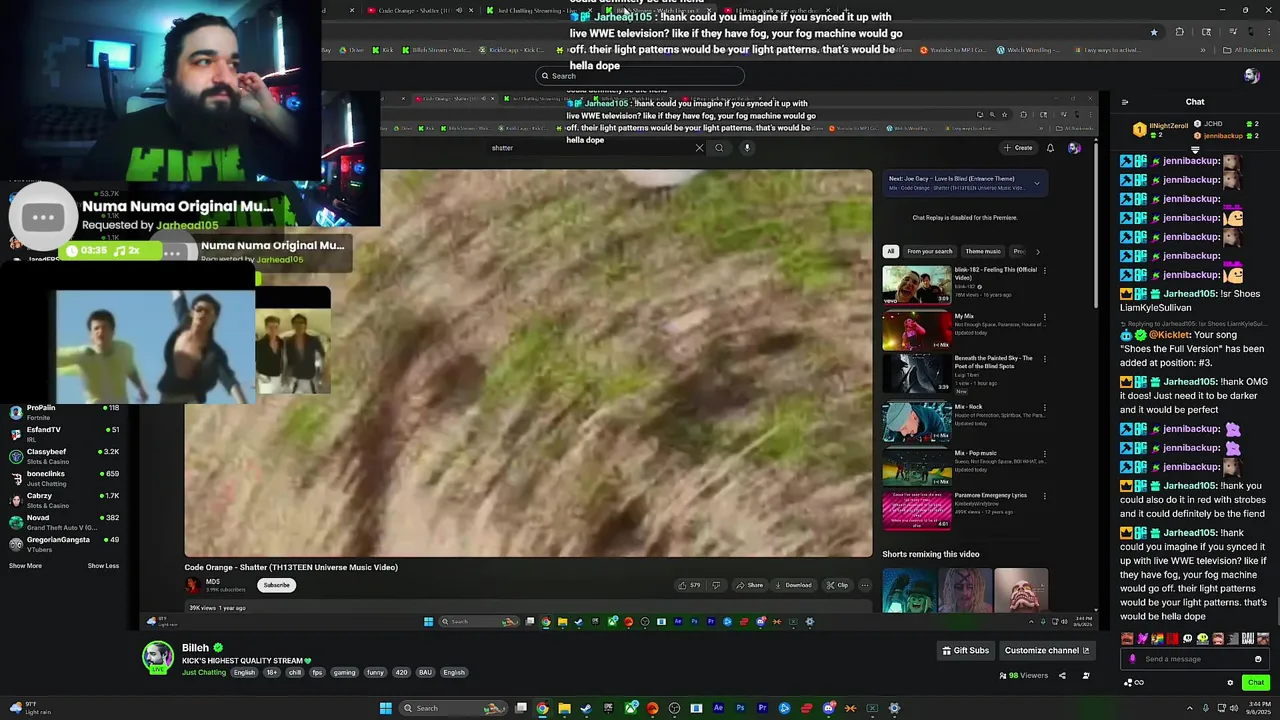Image resolution: width=1280 pixels, height=720 pixels.
Task: Open Discord from the taskbar
Action: pyautogui.click(x=829, y=708)
